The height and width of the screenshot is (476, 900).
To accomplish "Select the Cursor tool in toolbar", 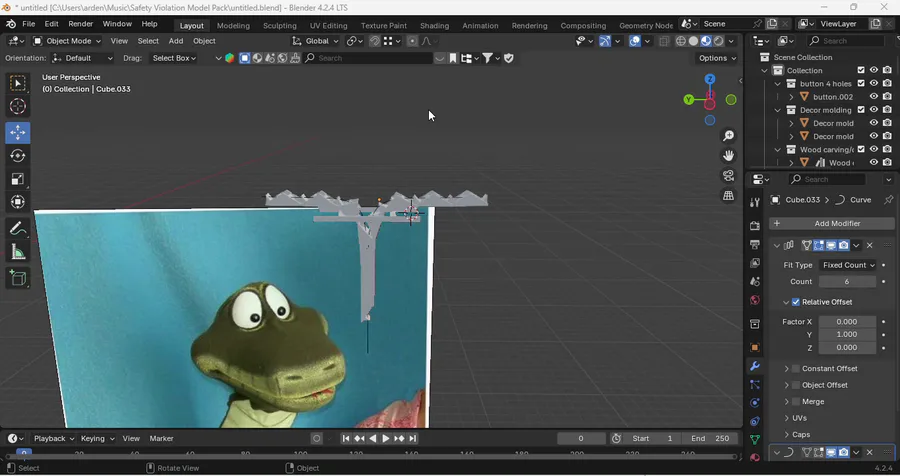I will click(x=18, y=106).
